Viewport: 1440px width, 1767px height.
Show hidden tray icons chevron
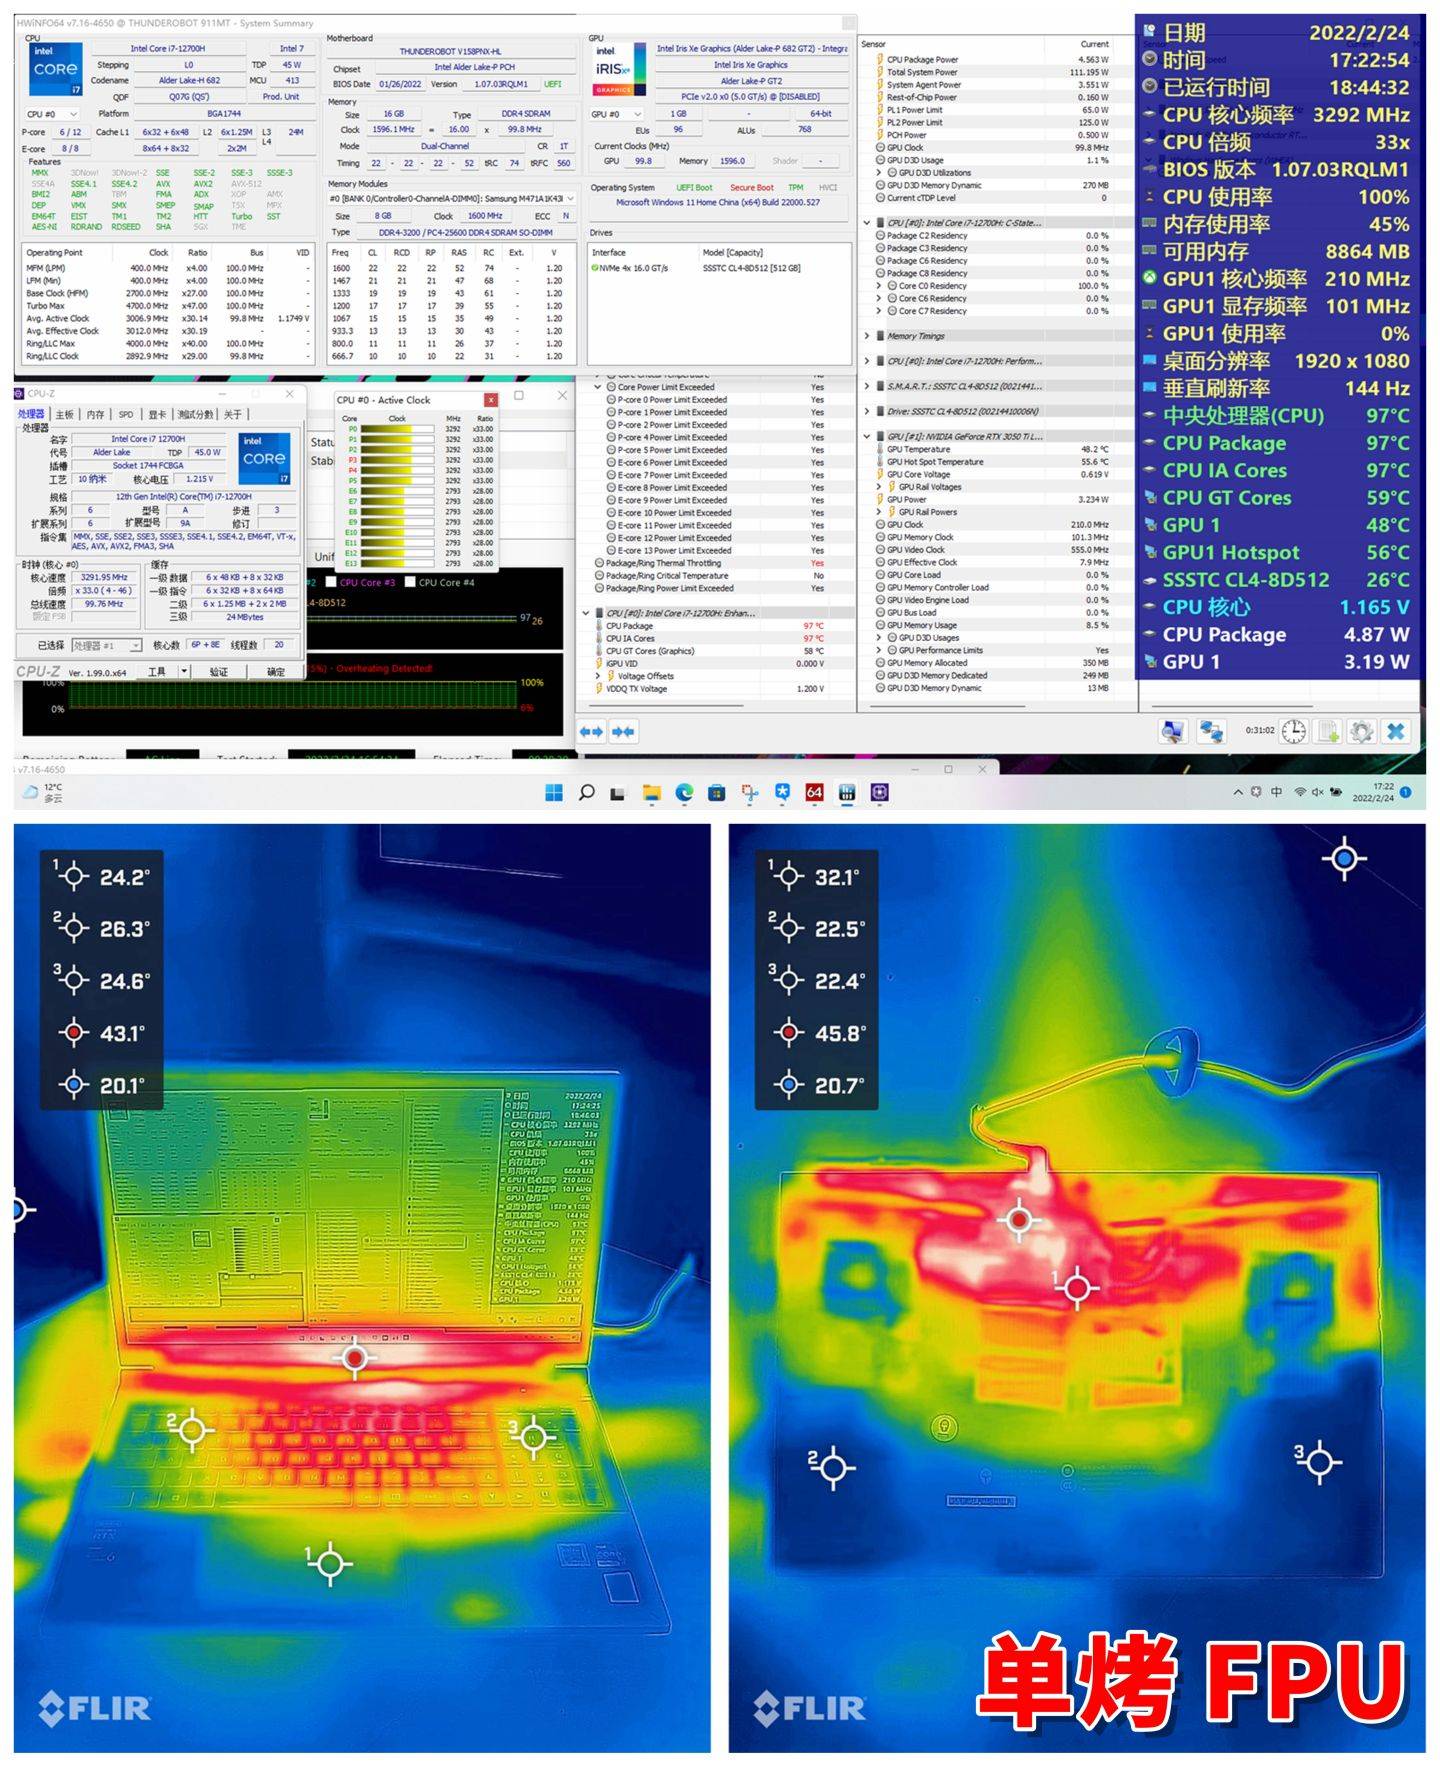pyautogui.click(x=1238, y=792)
